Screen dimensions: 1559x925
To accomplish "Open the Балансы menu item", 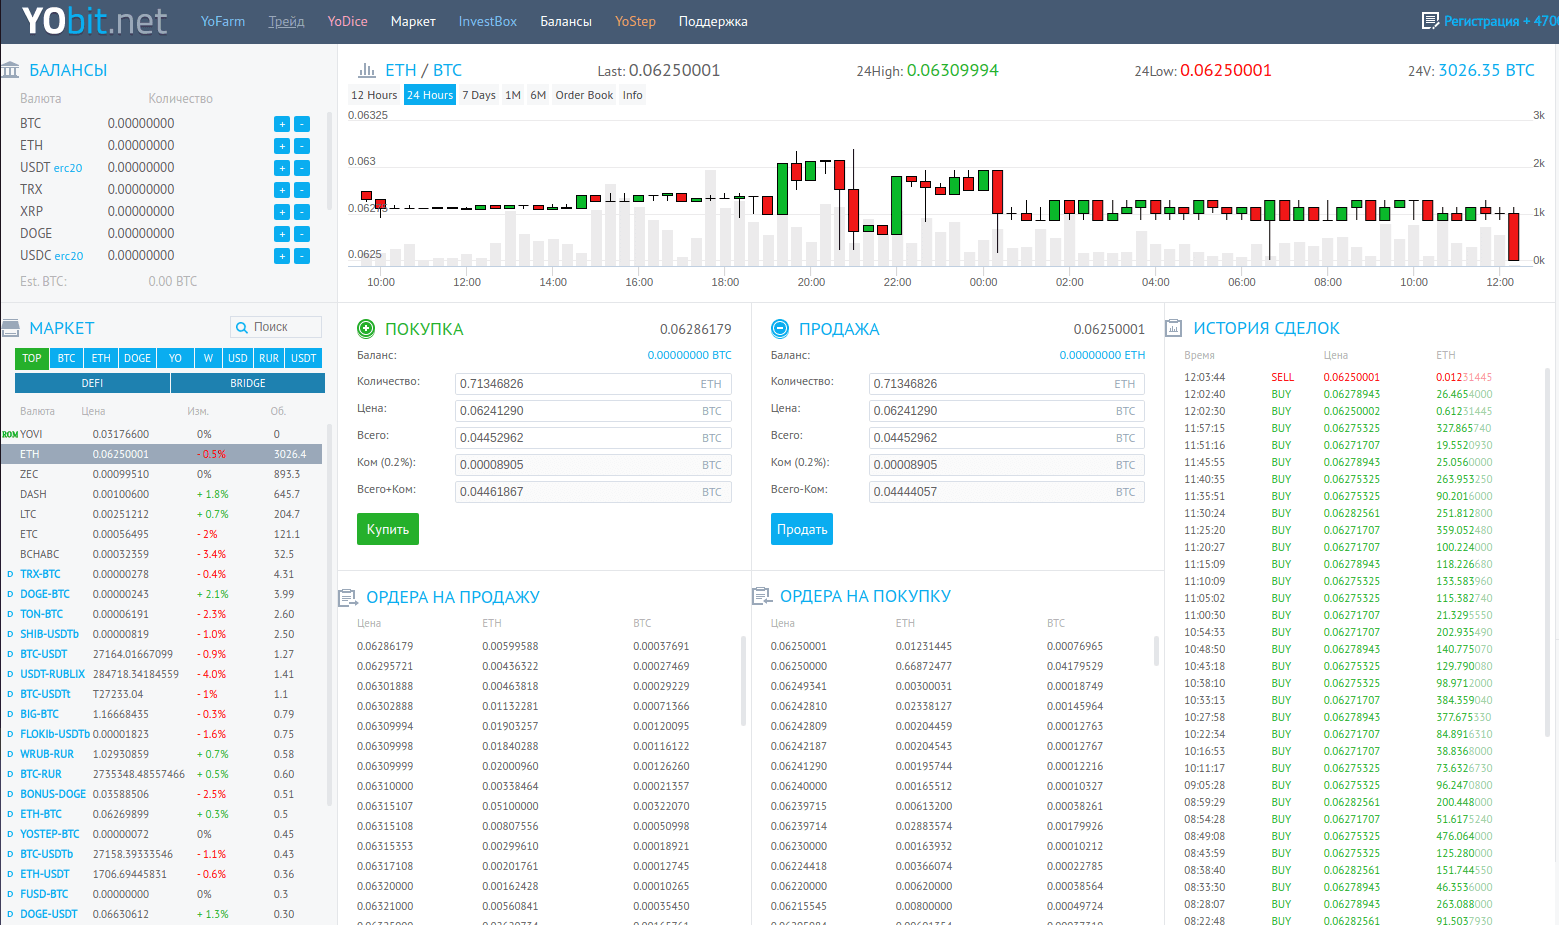I will pyautogui.click(x=565, y=21).
